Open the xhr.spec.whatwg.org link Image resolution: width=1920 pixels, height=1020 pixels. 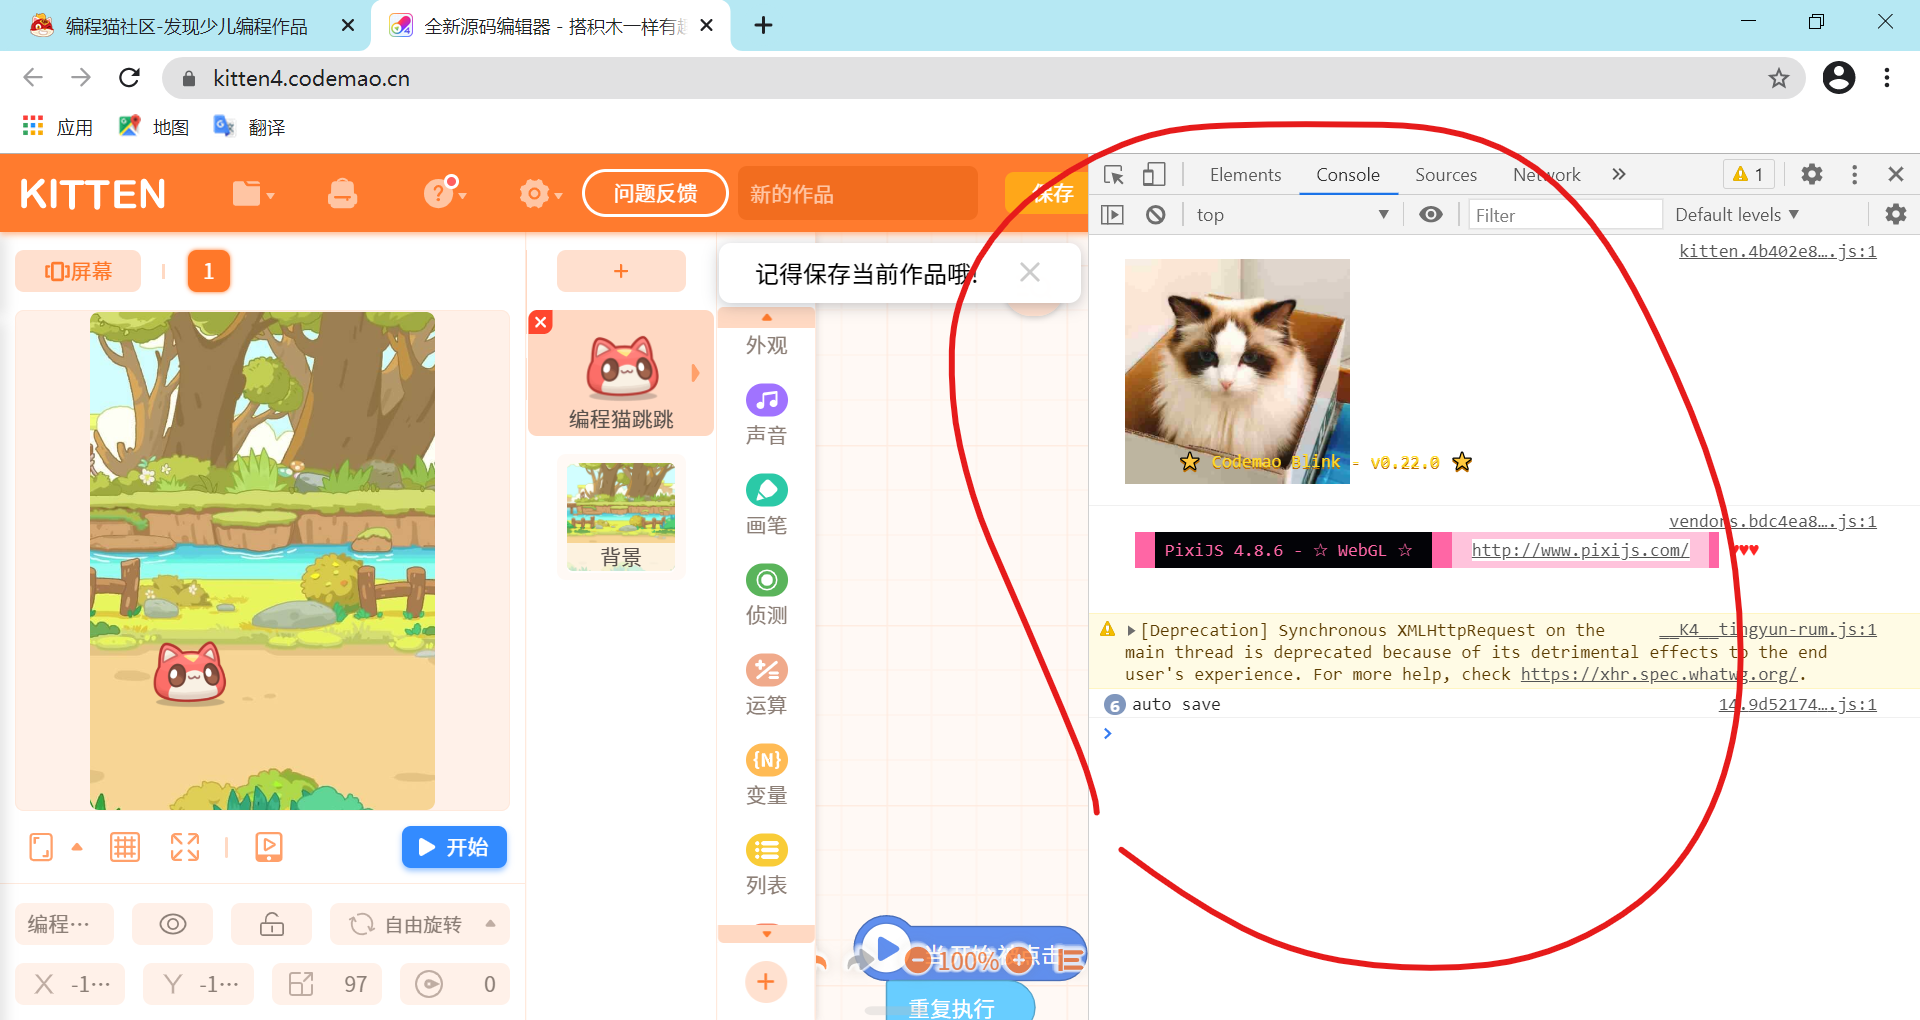click(1659, 675)
